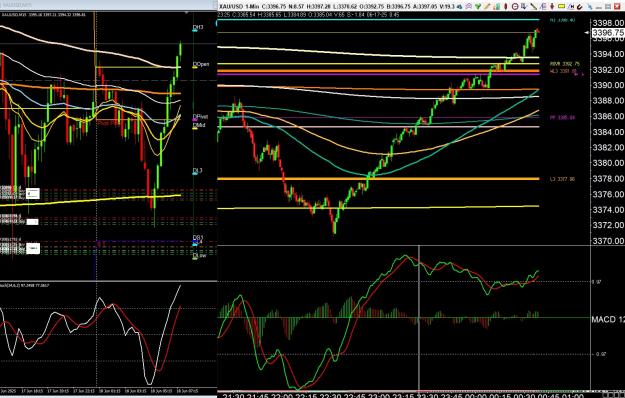The image size is (625, 398).
Task: Select the pencil drawing tool
Action: tap(487, 6)
